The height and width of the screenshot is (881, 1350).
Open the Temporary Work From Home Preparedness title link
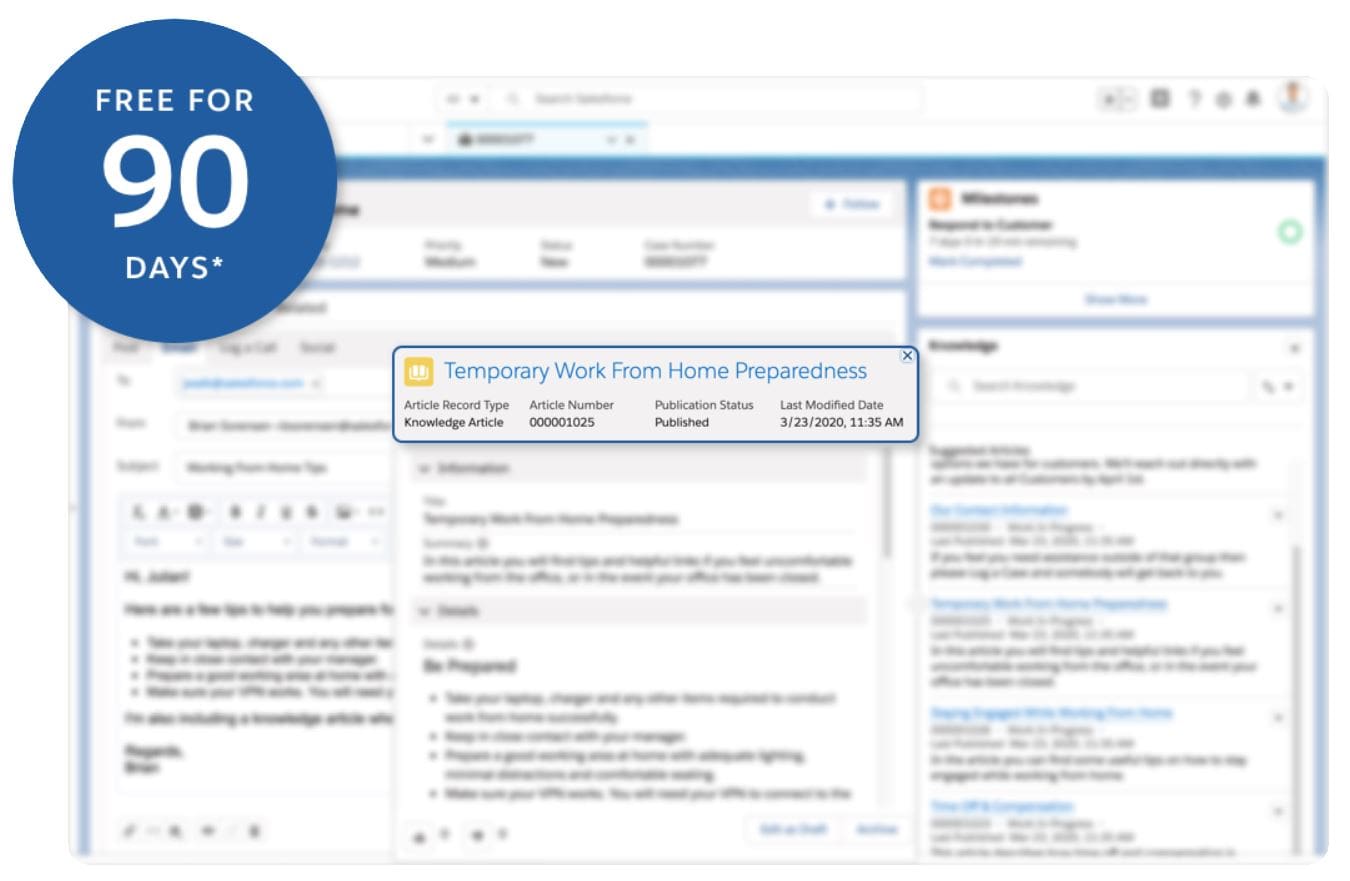[x=655, y=371]
